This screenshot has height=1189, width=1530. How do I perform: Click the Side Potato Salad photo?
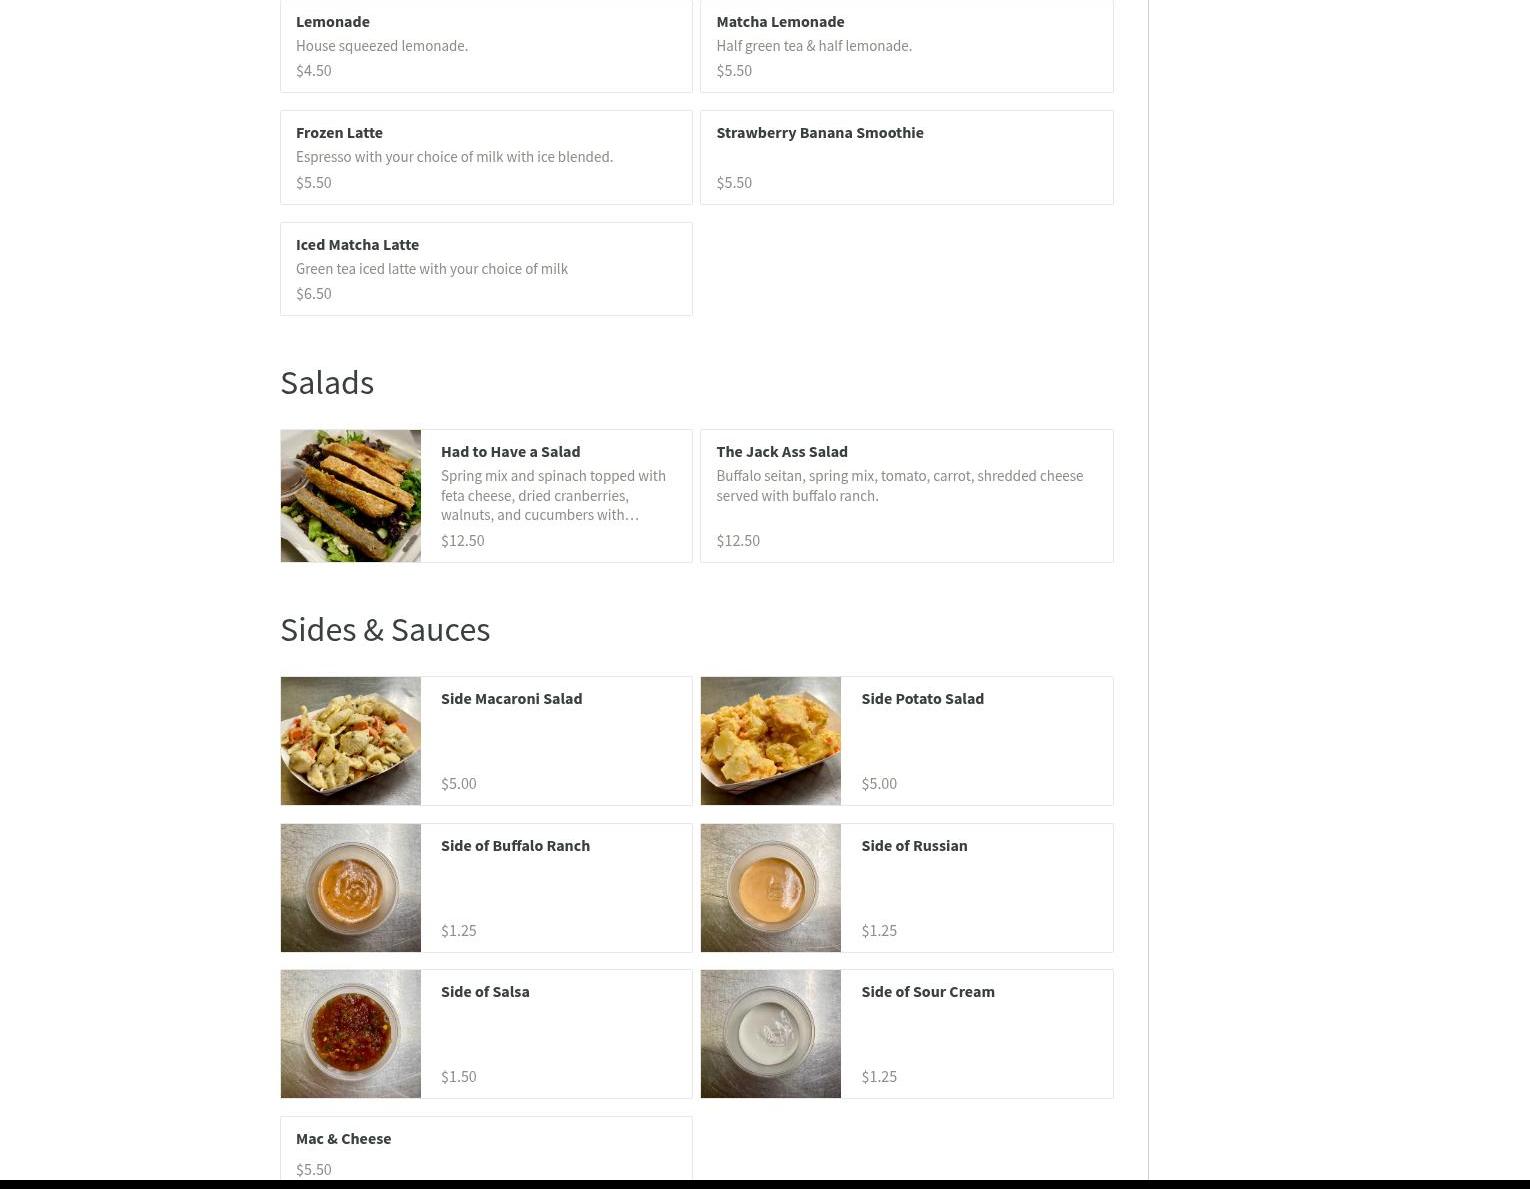click(x=771, y=741)
